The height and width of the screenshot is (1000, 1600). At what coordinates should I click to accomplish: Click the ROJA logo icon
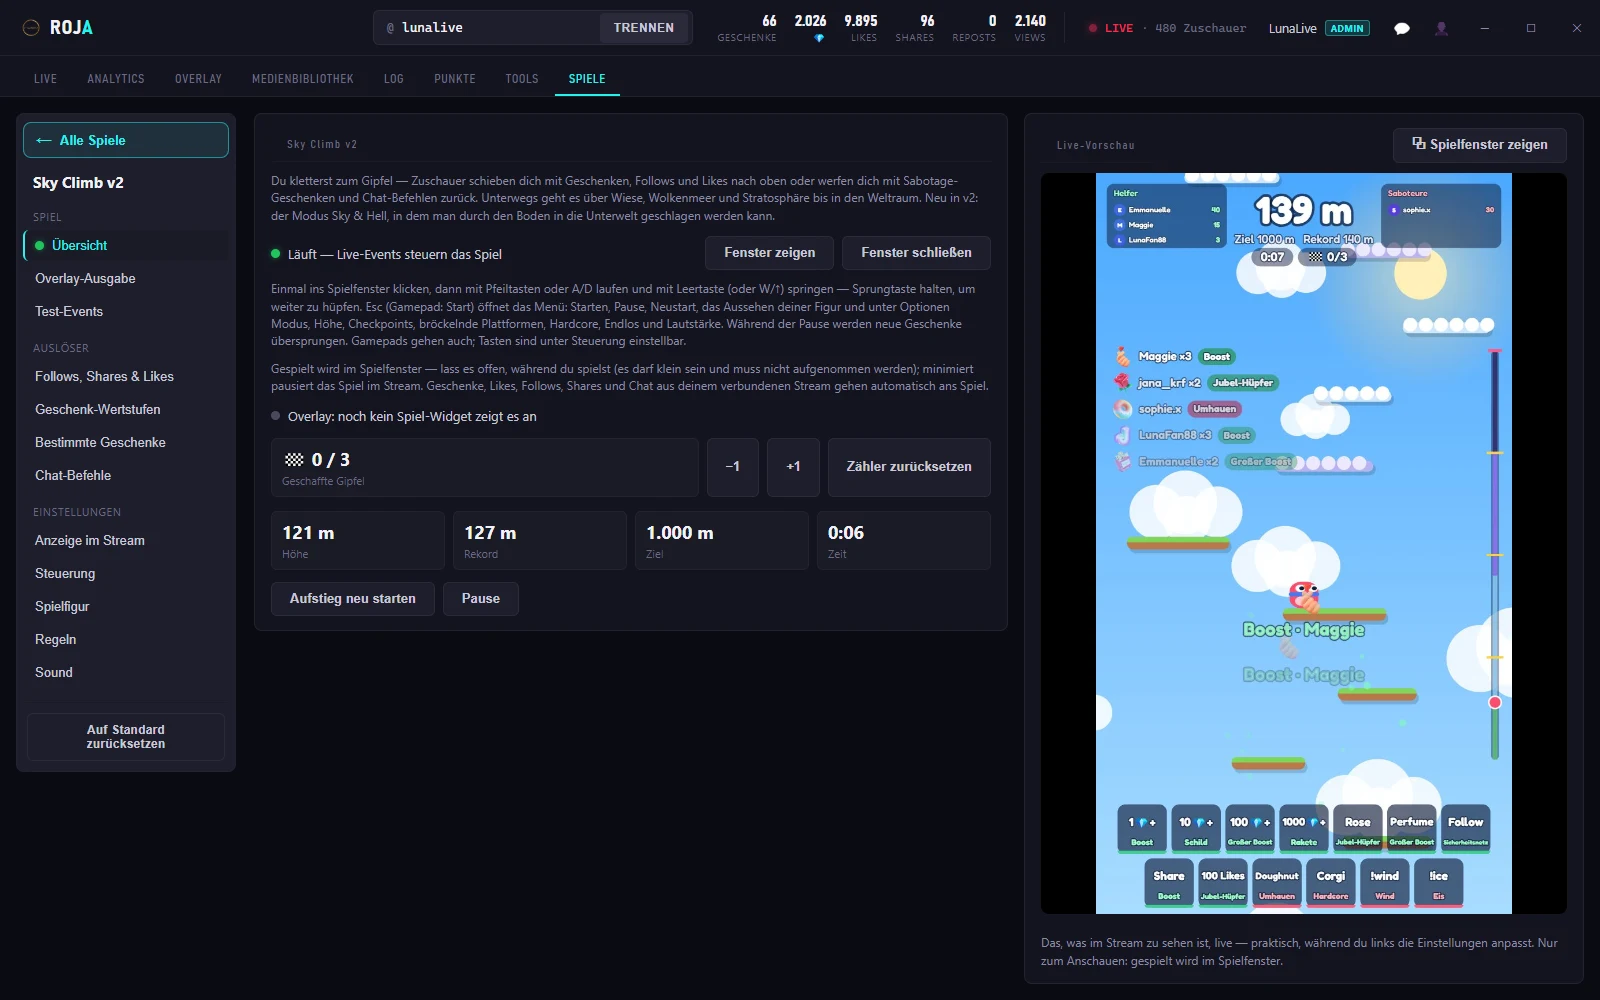tap(31, 28)
